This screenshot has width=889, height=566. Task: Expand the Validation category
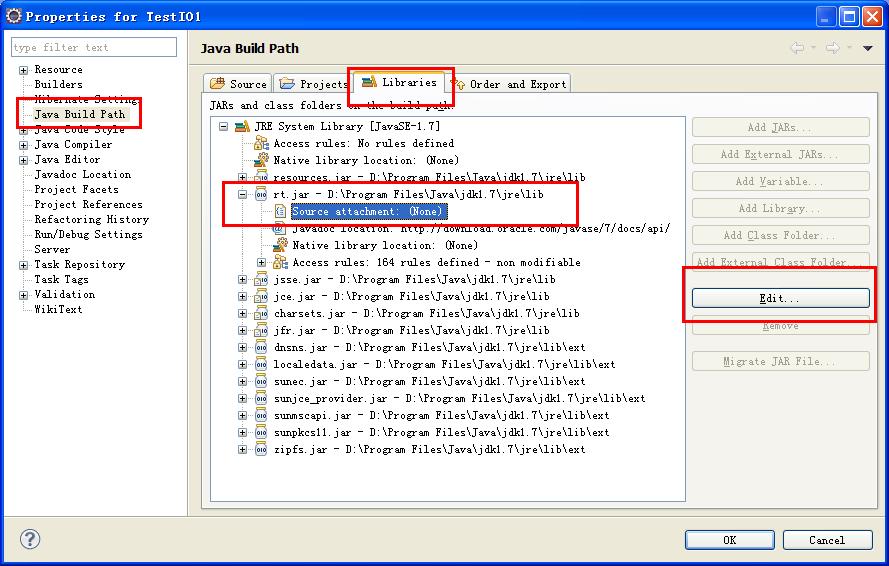tap(23, 295)
